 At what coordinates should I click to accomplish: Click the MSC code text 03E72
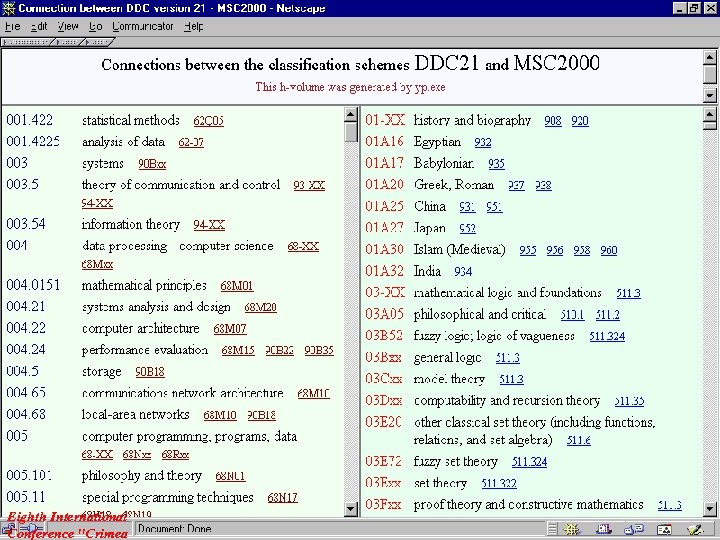point(383,461)
